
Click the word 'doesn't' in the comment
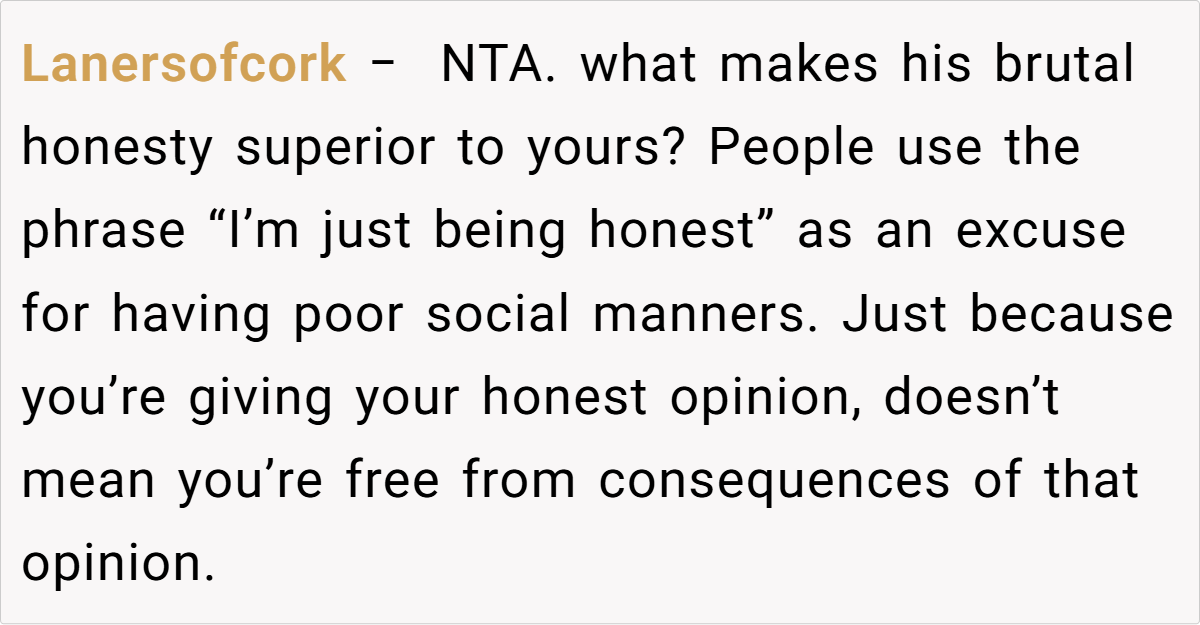972,398
